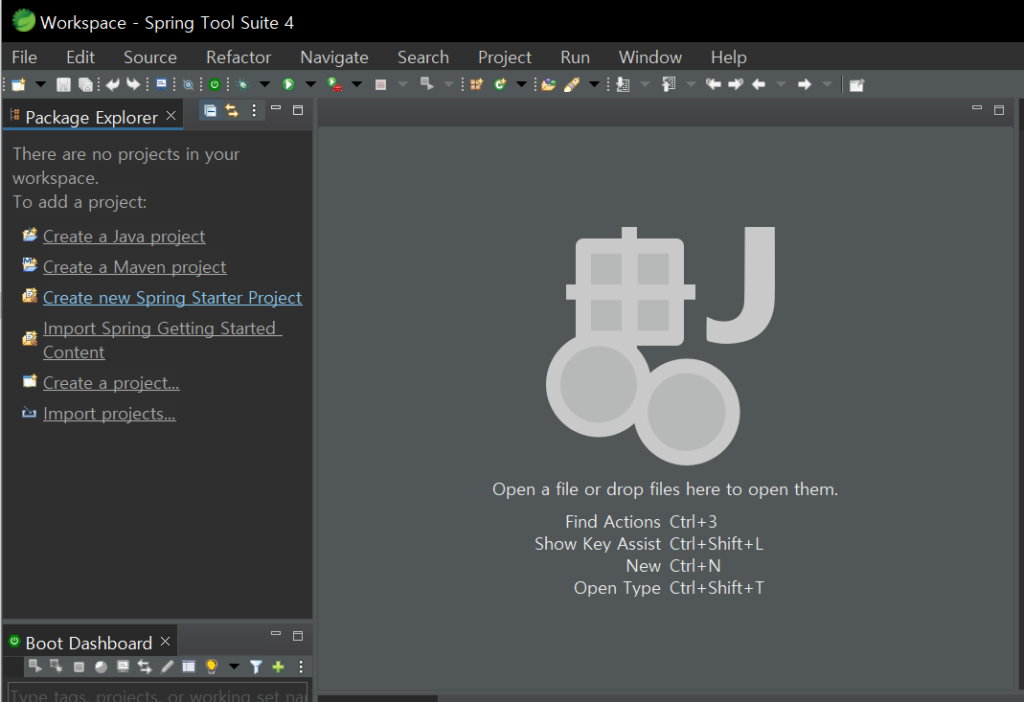
Task: Click the Save icon in the toolbar
Action: pos(63,85)
